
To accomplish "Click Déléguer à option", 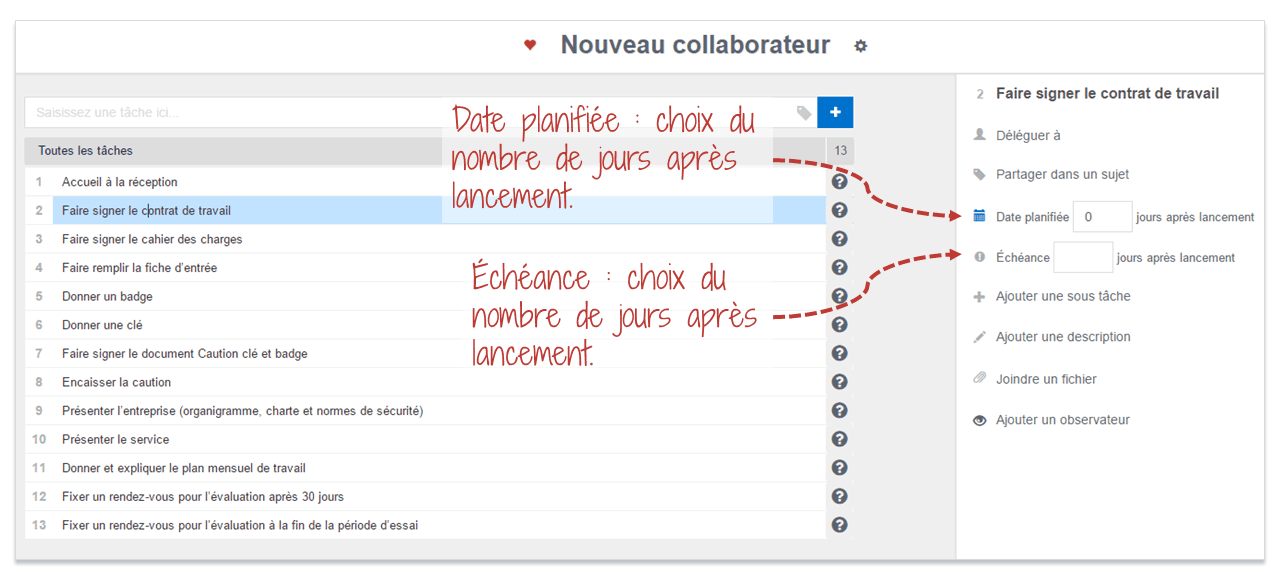I will click(1028, 135).
